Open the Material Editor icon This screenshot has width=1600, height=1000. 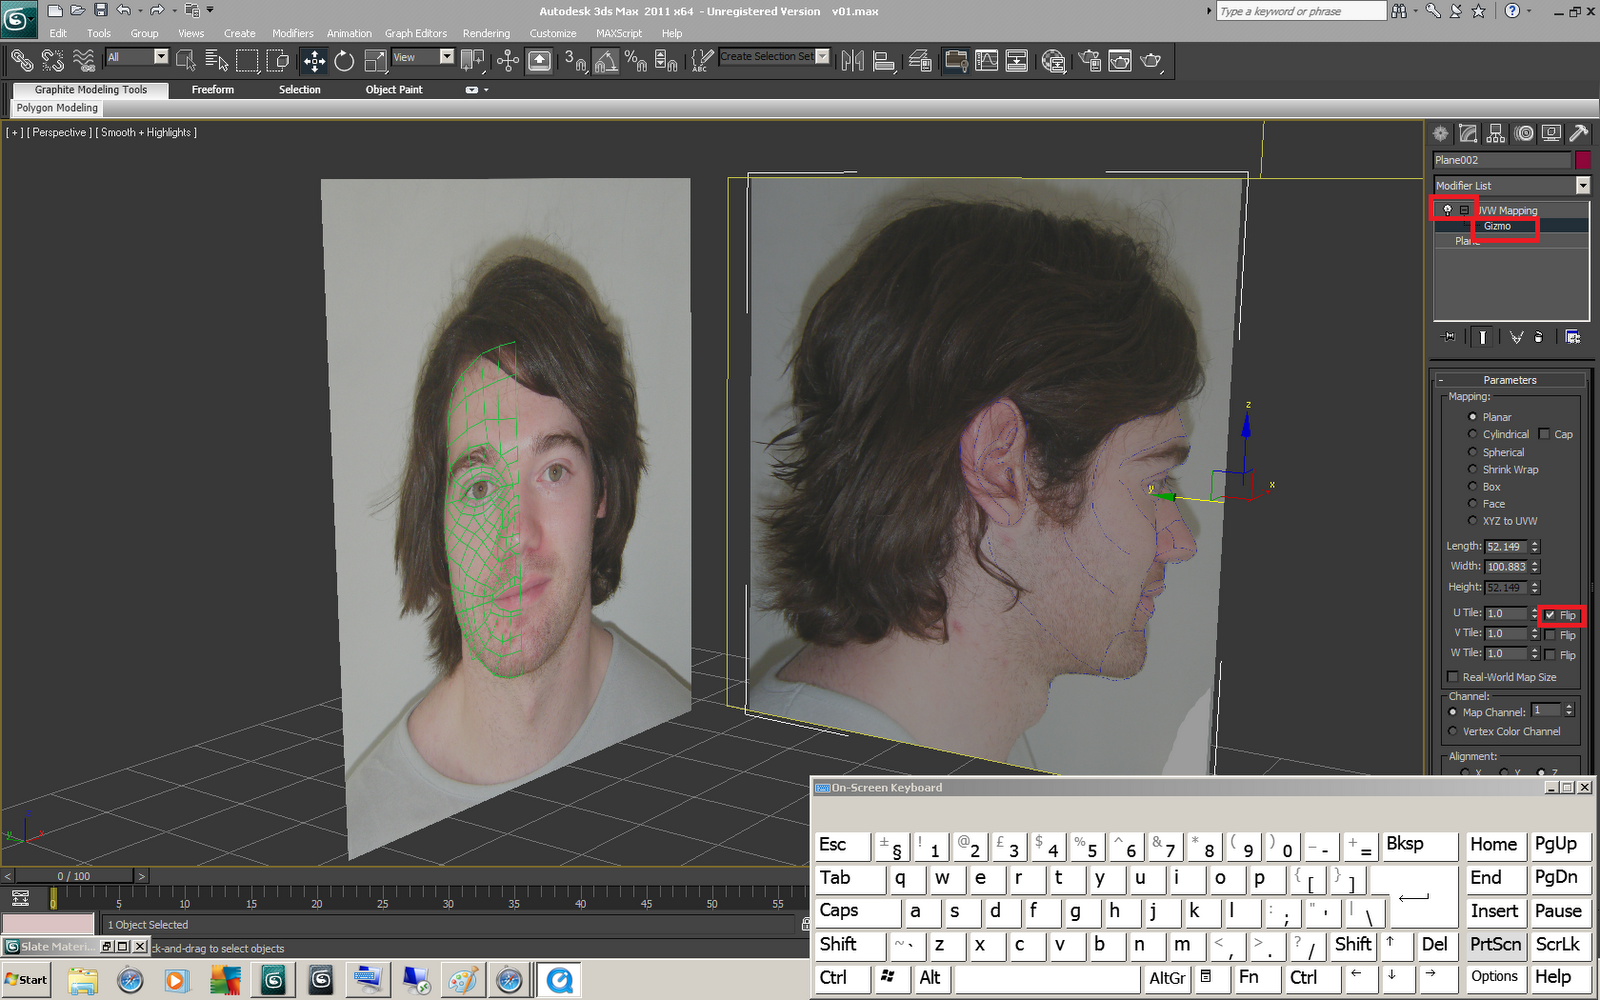click(1053, 61)
